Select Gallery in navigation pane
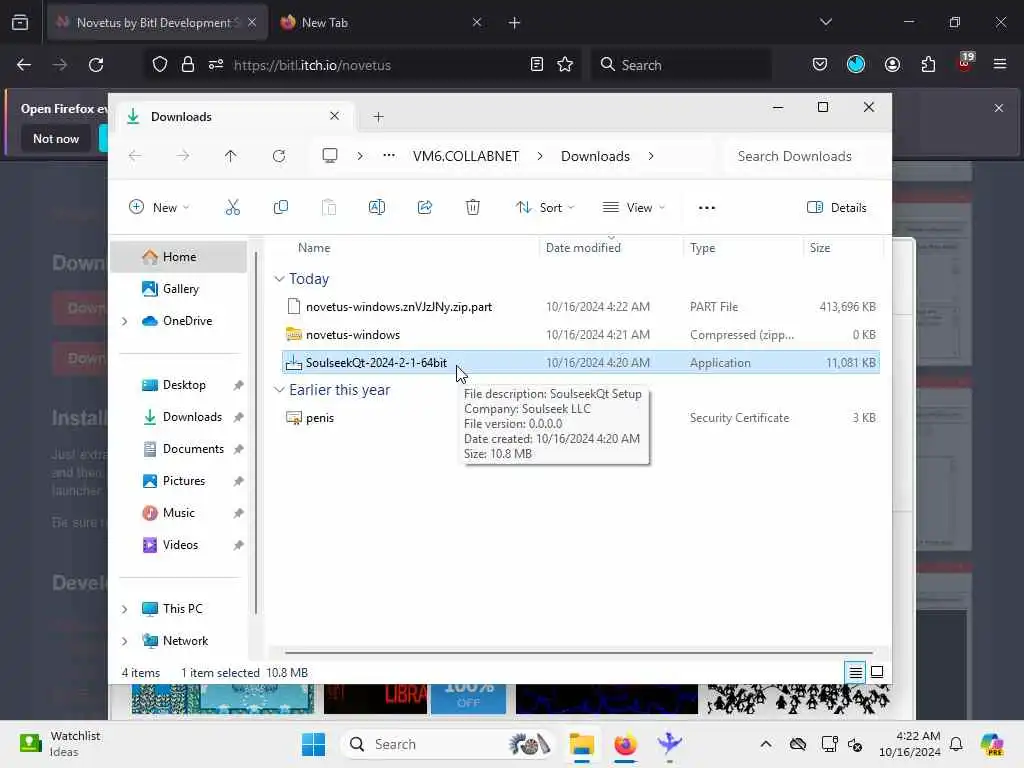1024x768 pixels. tap(180, 289)
